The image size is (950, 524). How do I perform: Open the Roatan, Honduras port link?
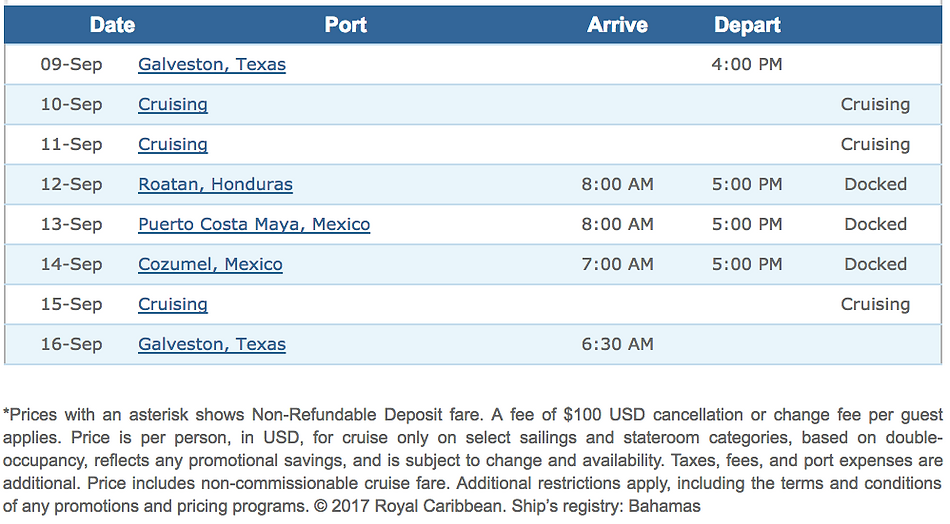tap(215, 184)
